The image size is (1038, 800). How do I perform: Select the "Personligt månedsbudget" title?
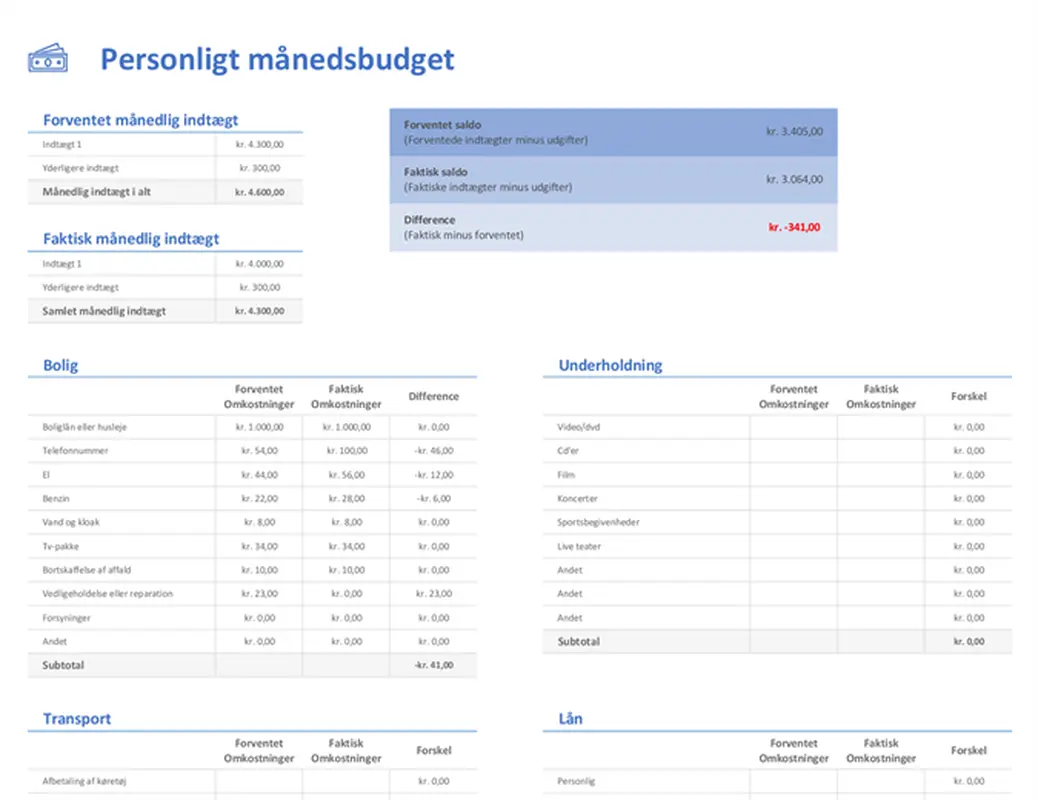[x=277, y=60]
